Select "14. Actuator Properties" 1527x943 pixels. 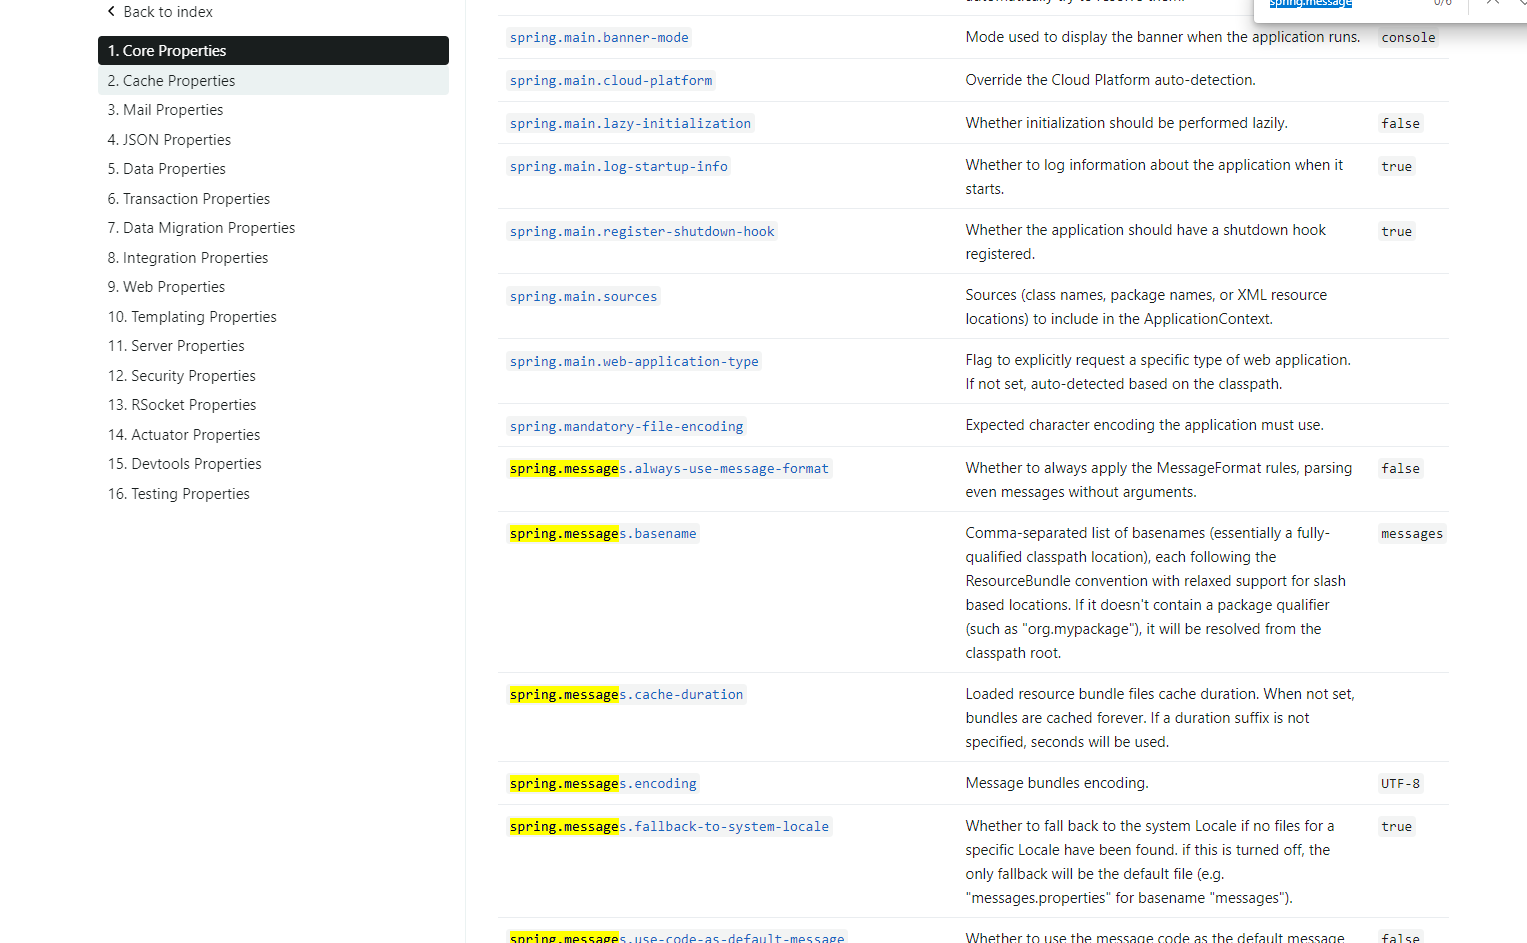coord(184,435)
